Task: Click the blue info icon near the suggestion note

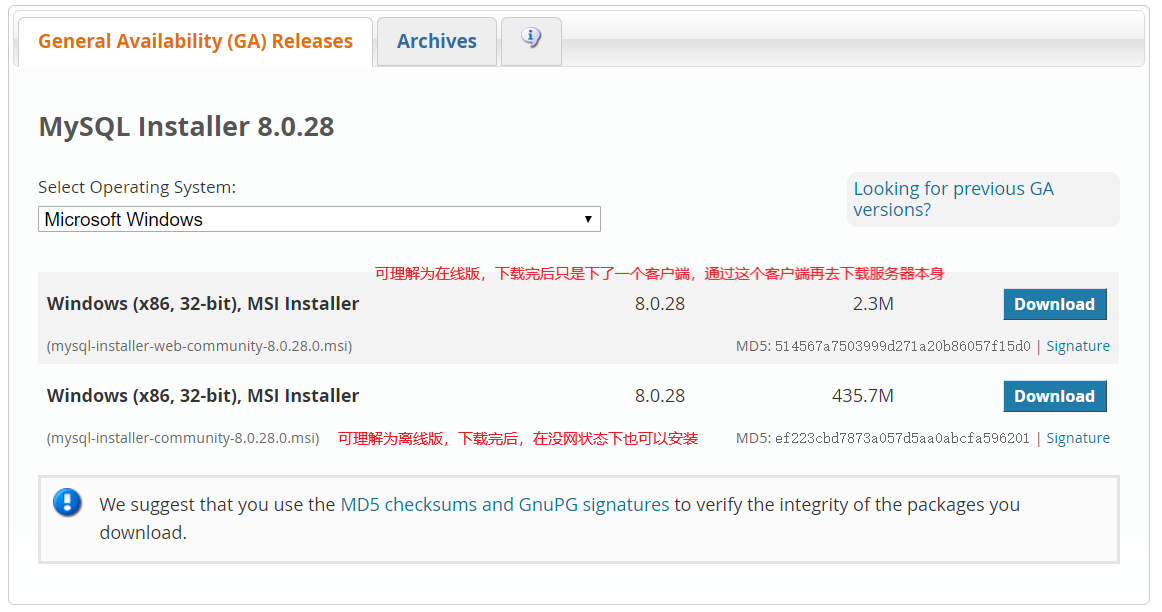Action: pyautogui.click(x=67, y=503)
